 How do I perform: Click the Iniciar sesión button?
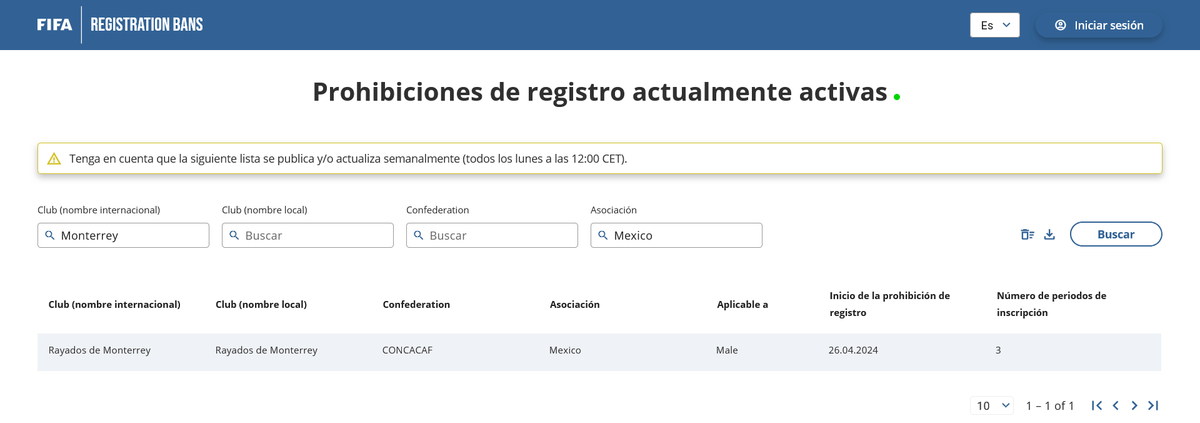tap(1099, 25)
